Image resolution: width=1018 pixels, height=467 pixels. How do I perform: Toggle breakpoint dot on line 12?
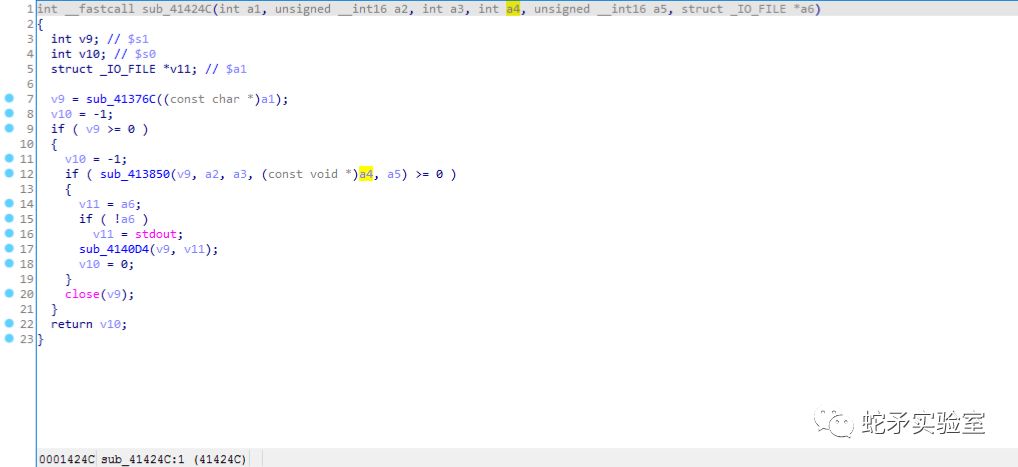pyautogui.click(x=9, y=173)
